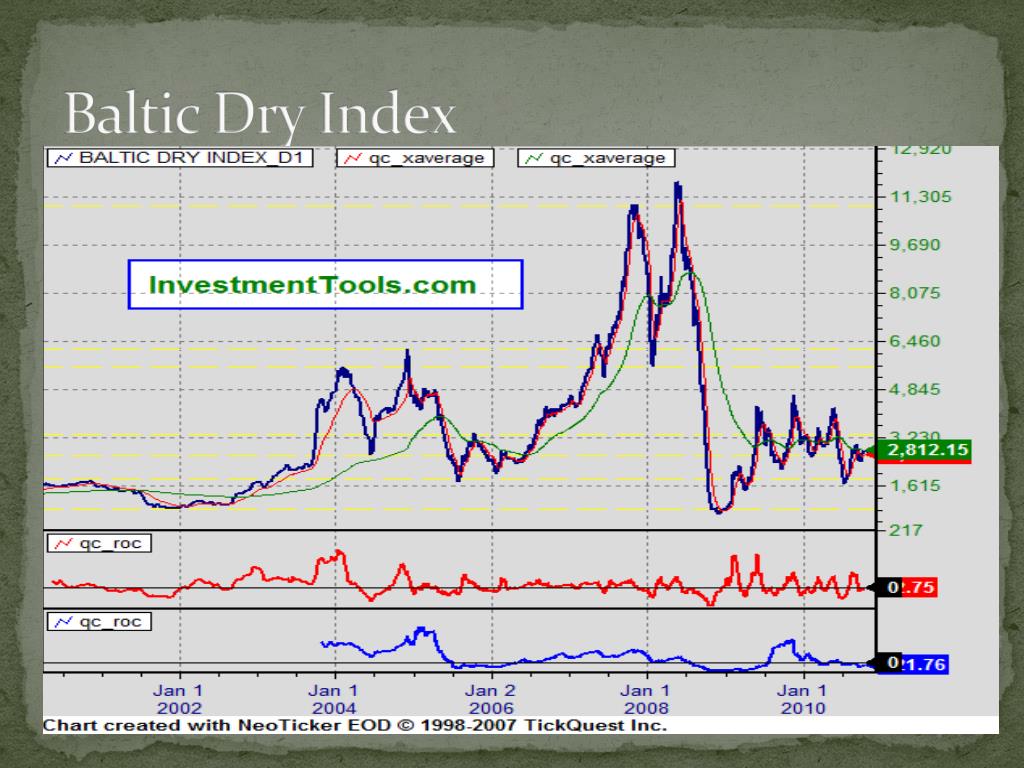Click the 8,075 price axis label
The height and width of the screenshot is (768, 1024).
(915, 293)
